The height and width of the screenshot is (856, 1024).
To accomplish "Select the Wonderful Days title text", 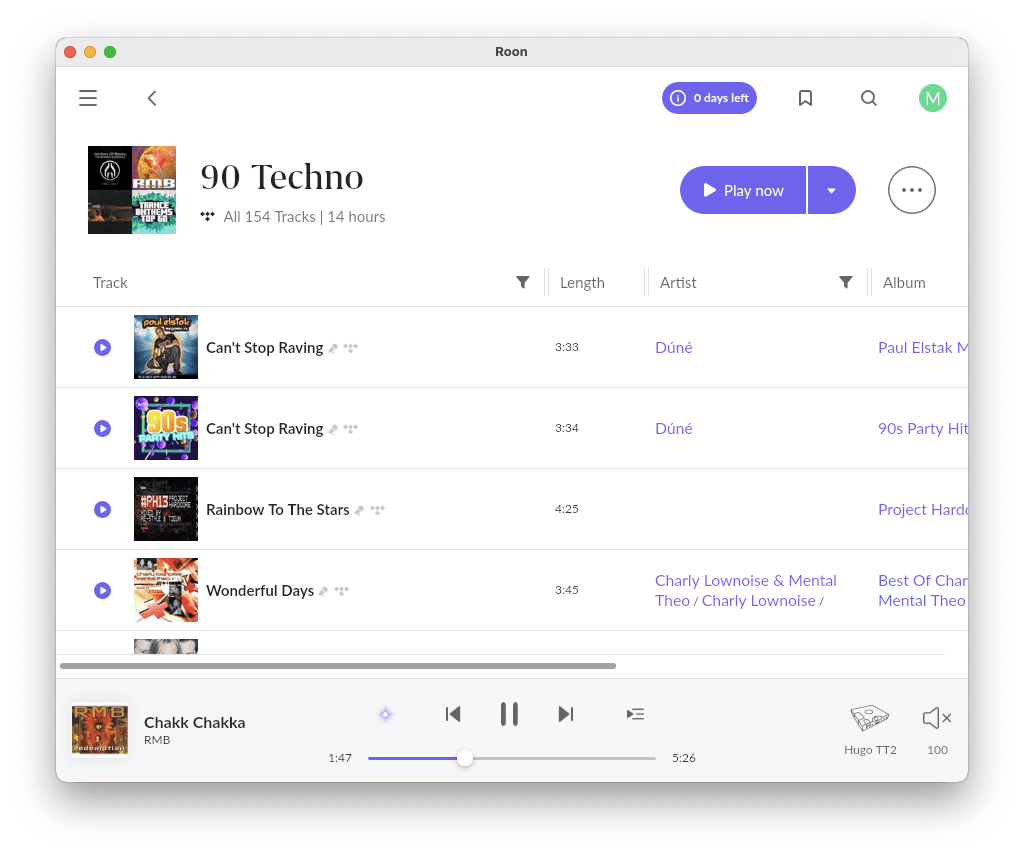I will (260, 590).
